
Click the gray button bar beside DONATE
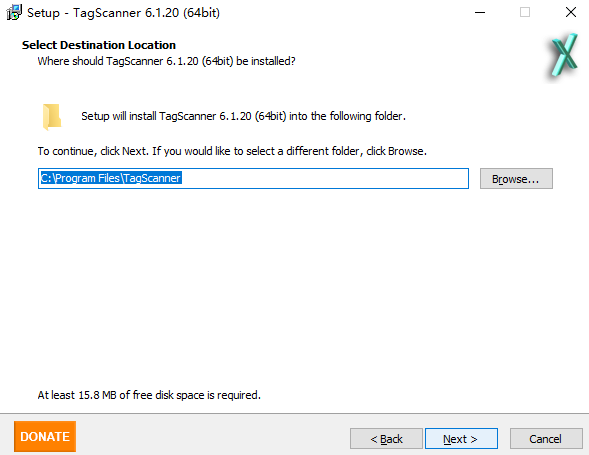[212, 437]
